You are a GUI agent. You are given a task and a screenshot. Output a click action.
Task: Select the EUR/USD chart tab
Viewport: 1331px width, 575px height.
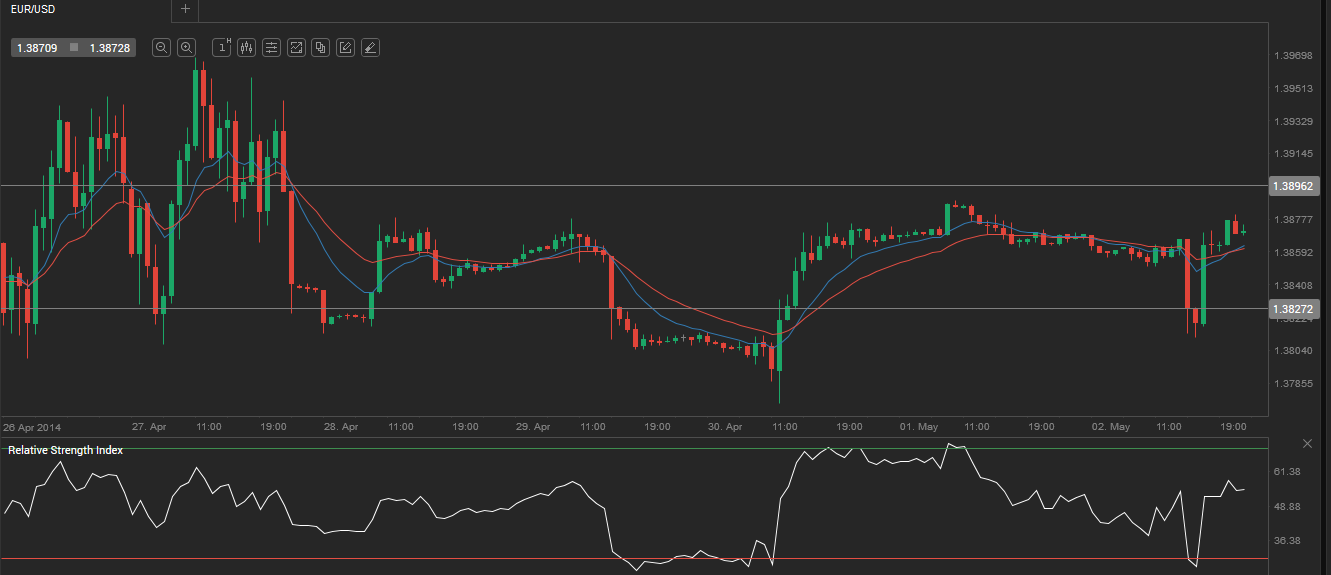28,9
